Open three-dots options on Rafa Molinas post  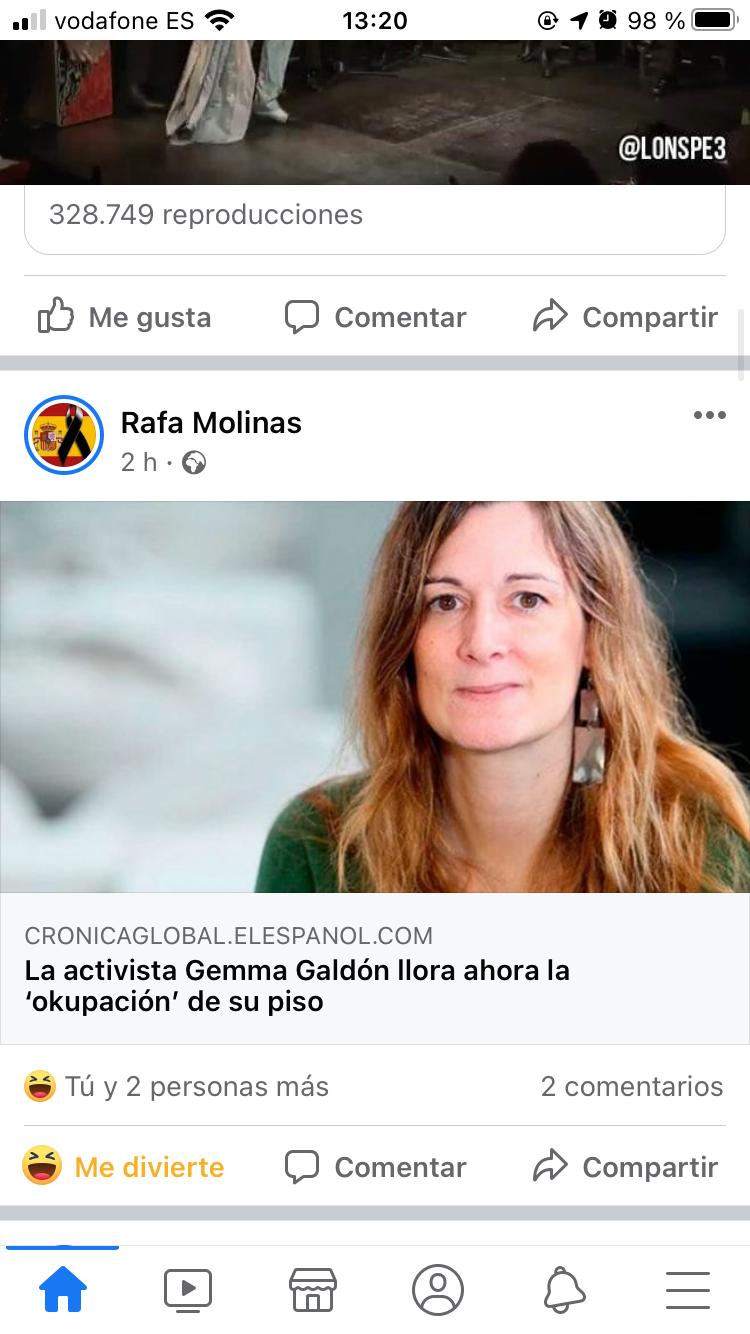point(709,415)
